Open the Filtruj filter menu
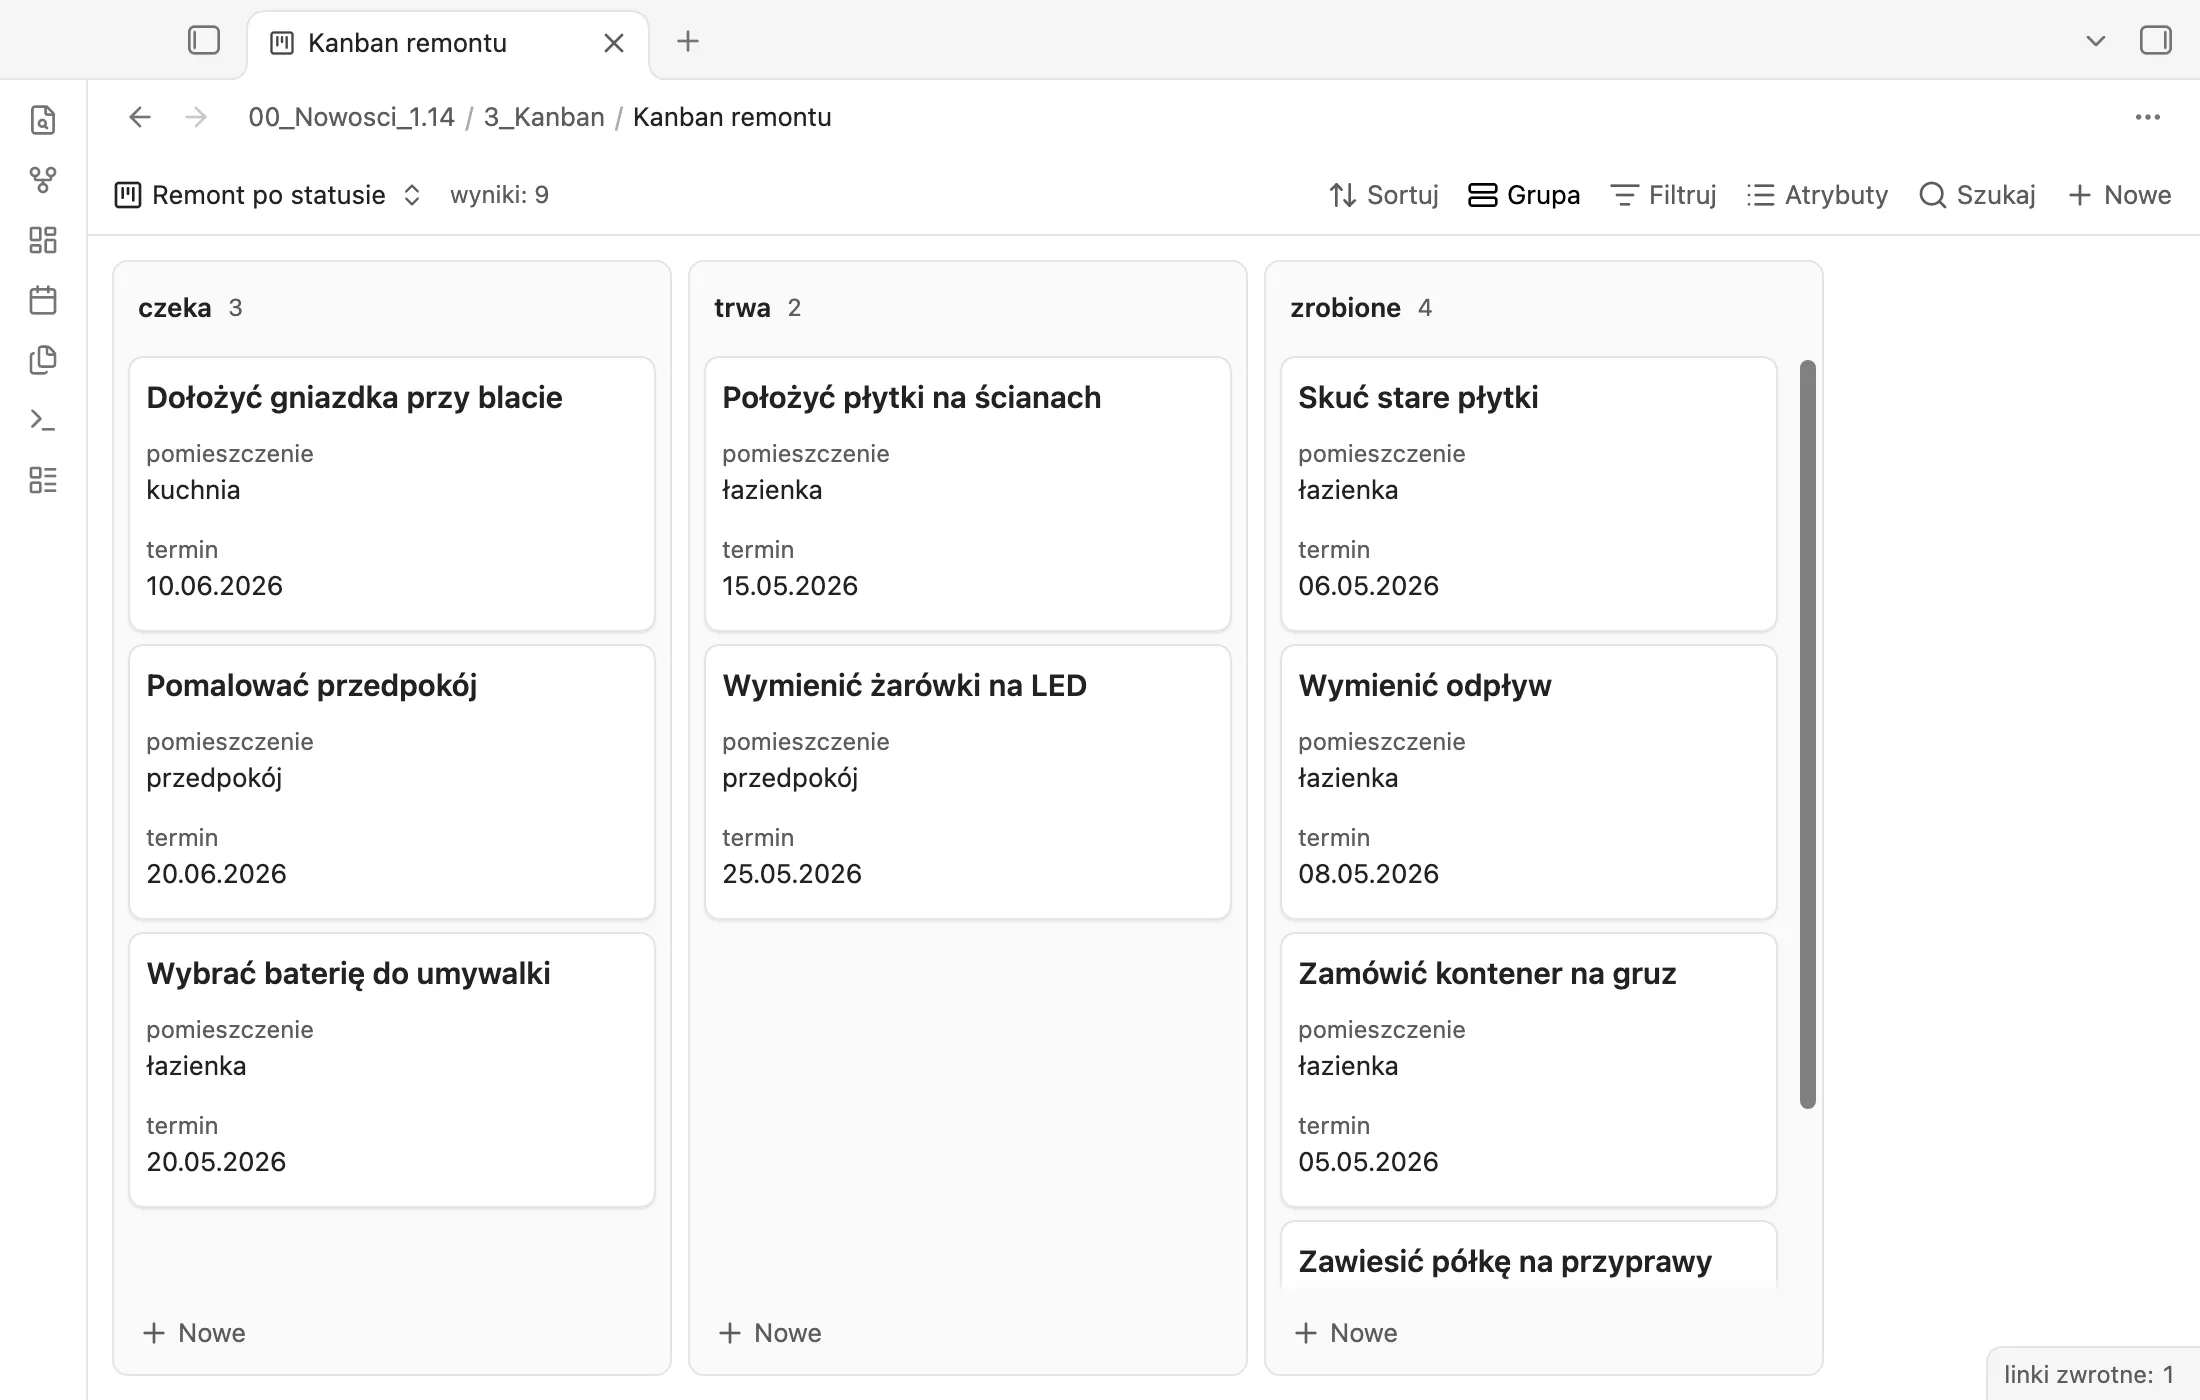2200x1400 pixels. tap(1664, 195)
